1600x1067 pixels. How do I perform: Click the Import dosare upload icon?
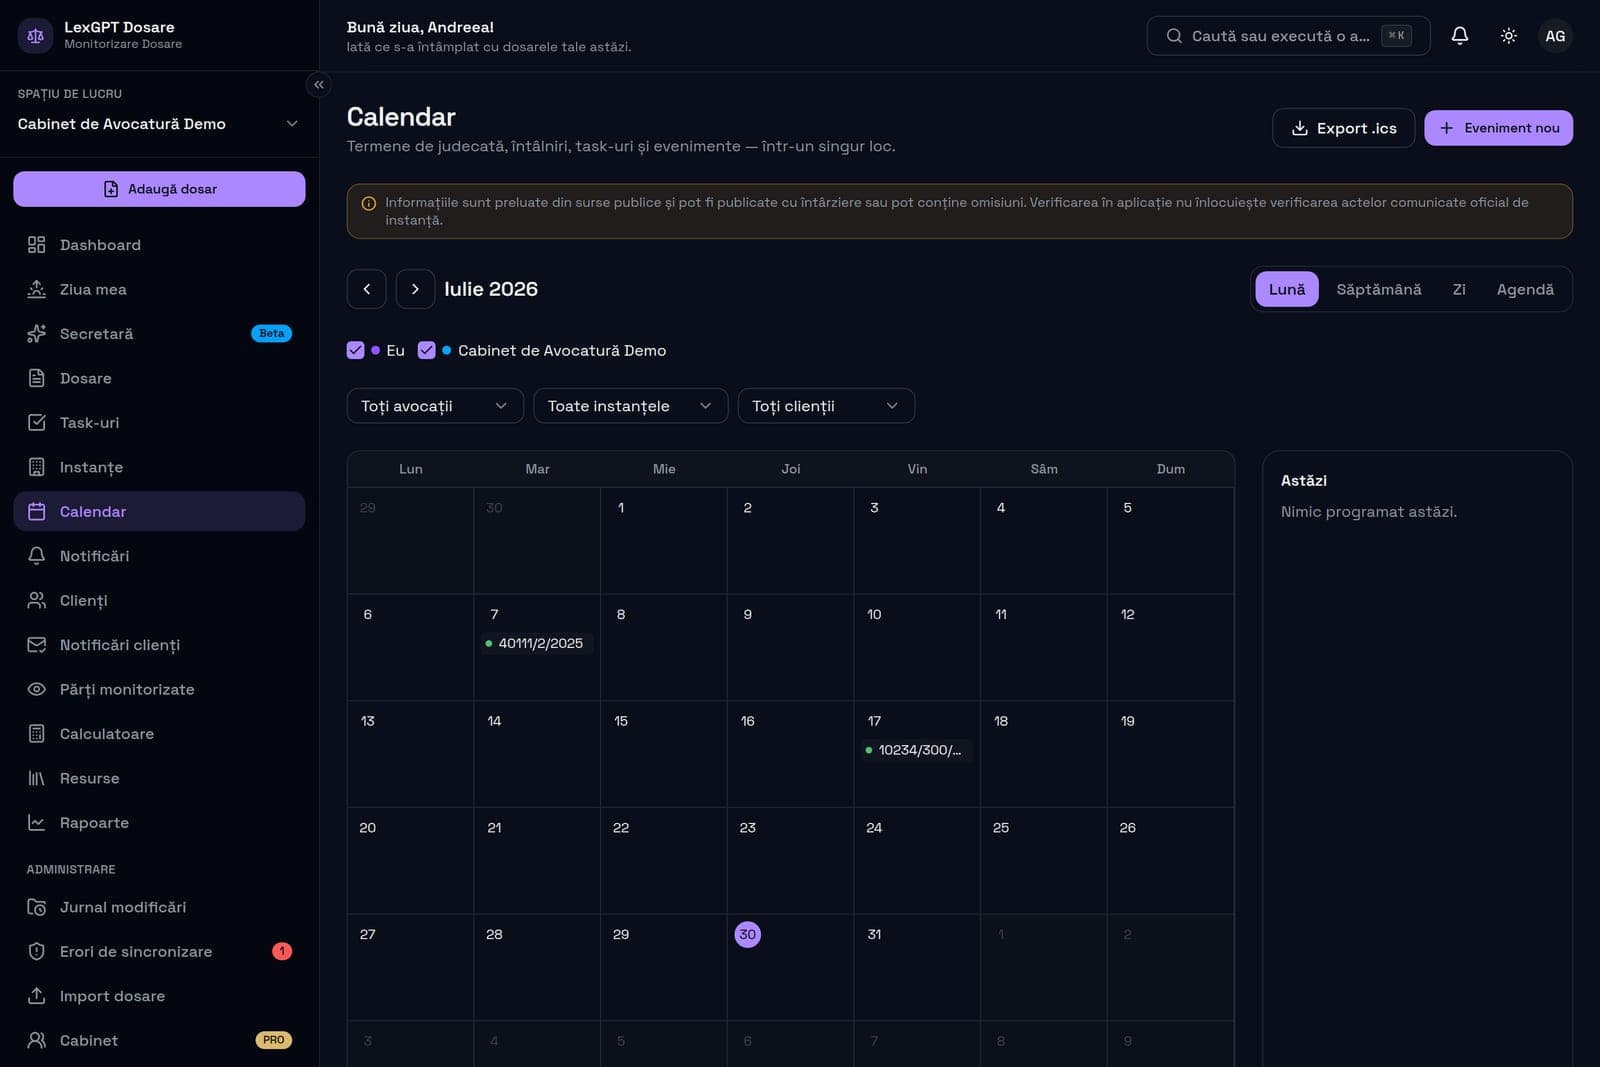click(37, 996)
